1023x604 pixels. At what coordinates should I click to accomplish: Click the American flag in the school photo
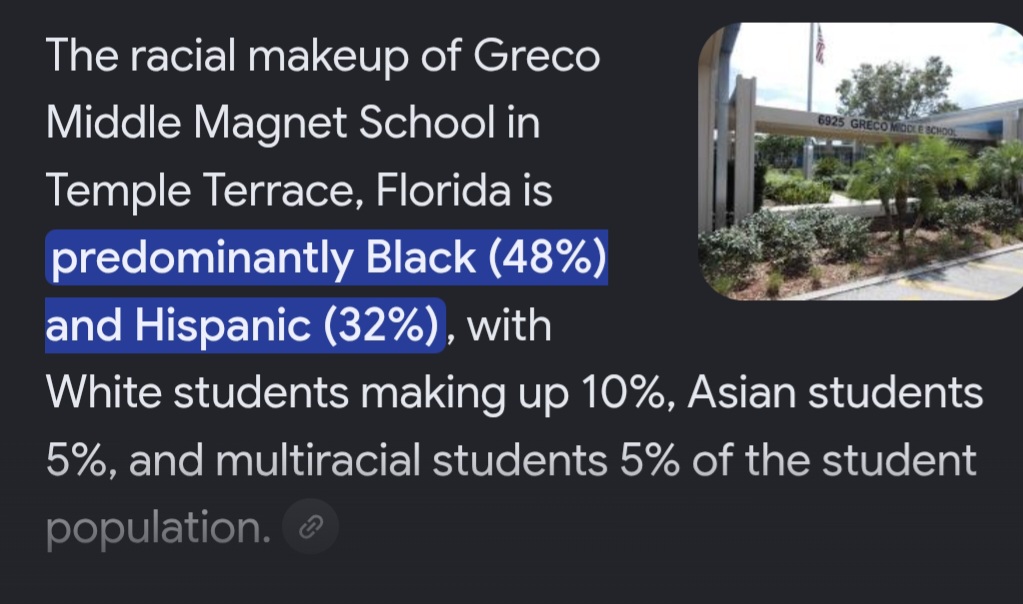coord(820,44)
